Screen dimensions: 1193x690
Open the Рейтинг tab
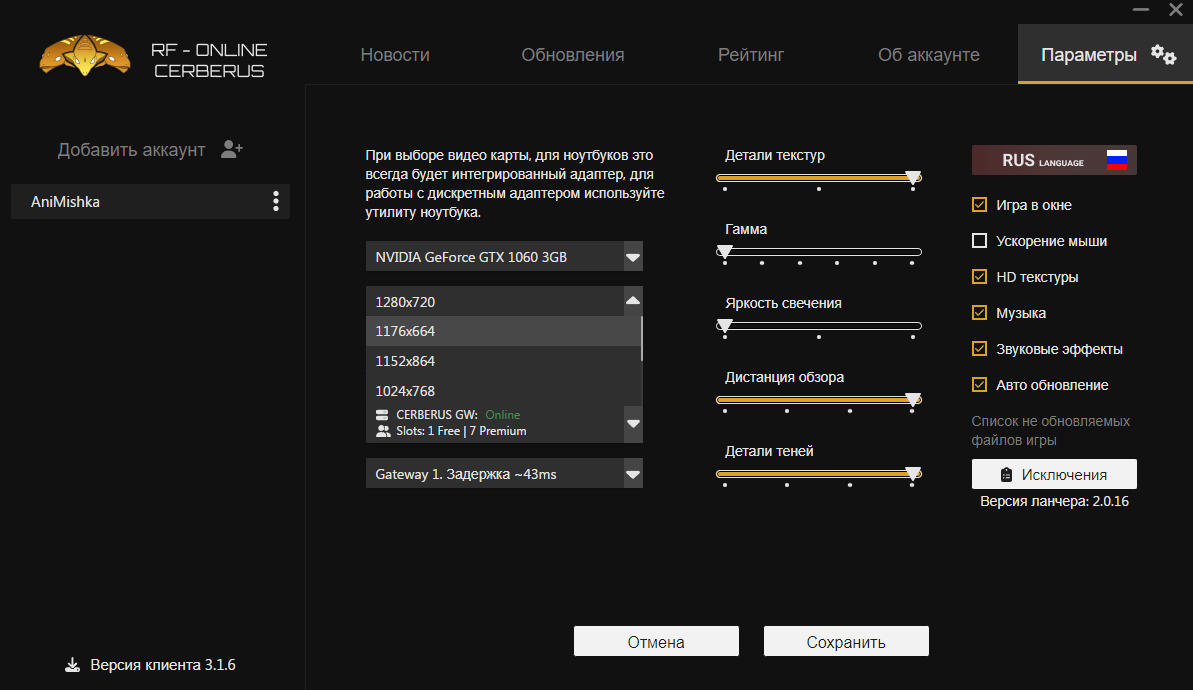click(750, 55)
